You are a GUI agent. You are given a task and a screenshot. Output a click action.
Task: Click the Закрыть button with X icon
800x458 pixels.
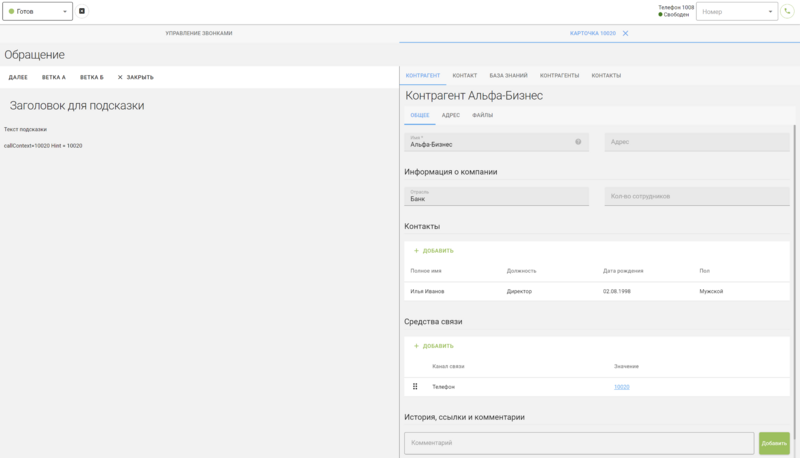(135, 77)
